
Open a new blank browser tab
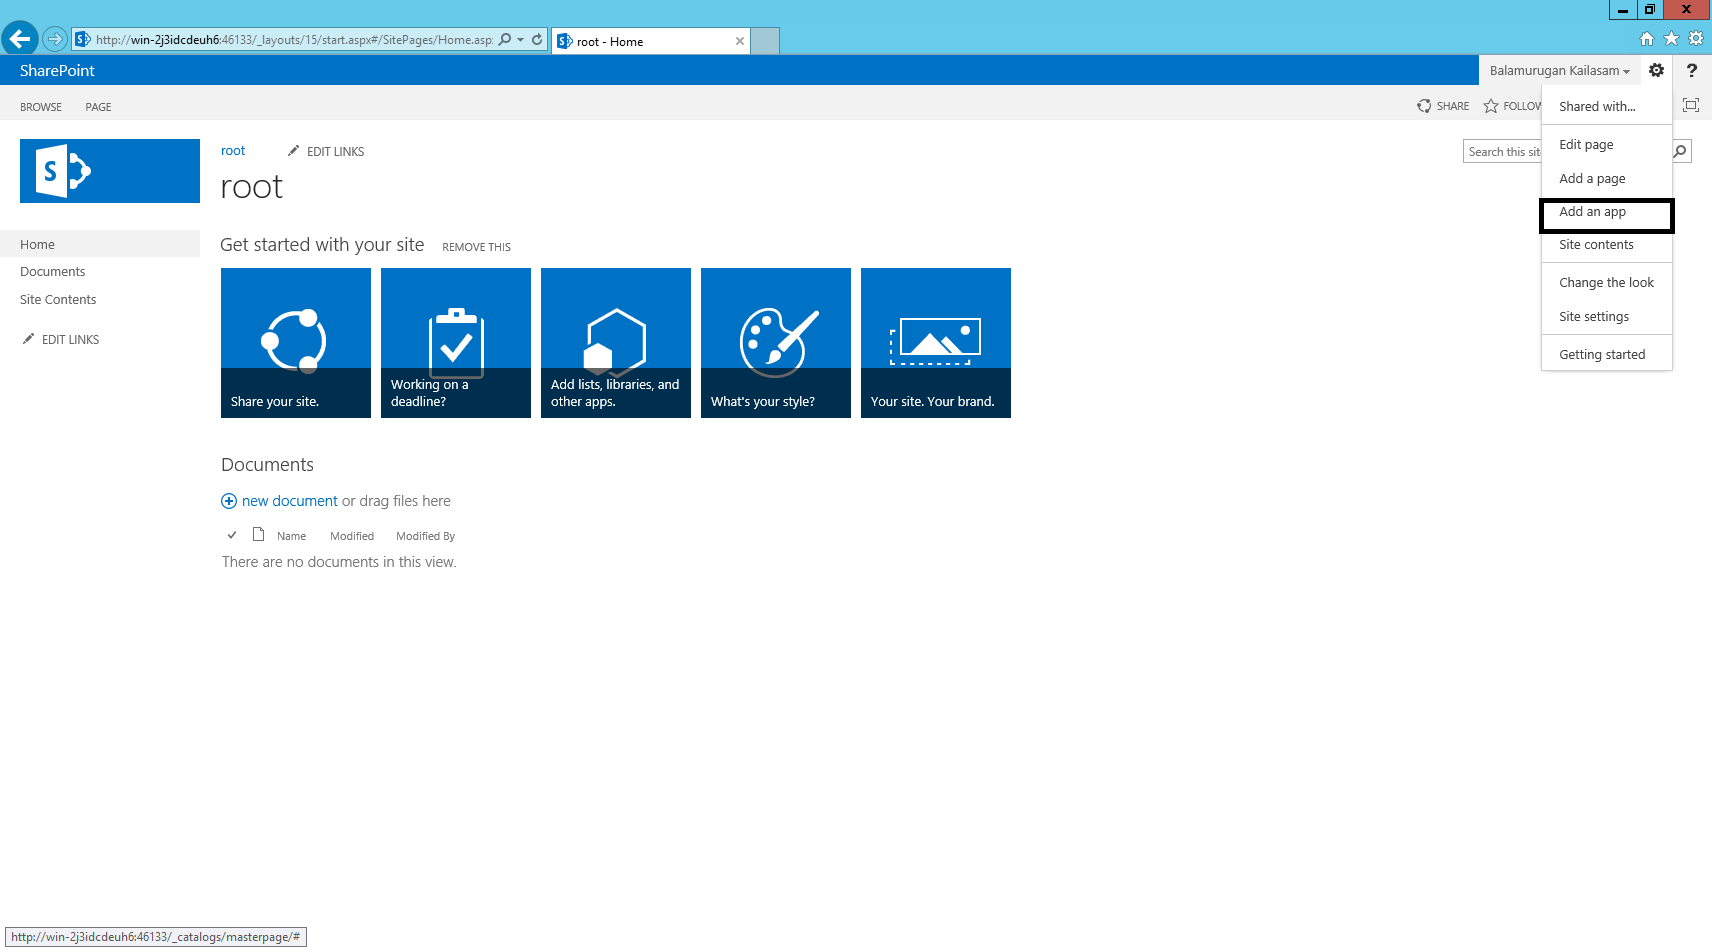[x=765, y=41]
